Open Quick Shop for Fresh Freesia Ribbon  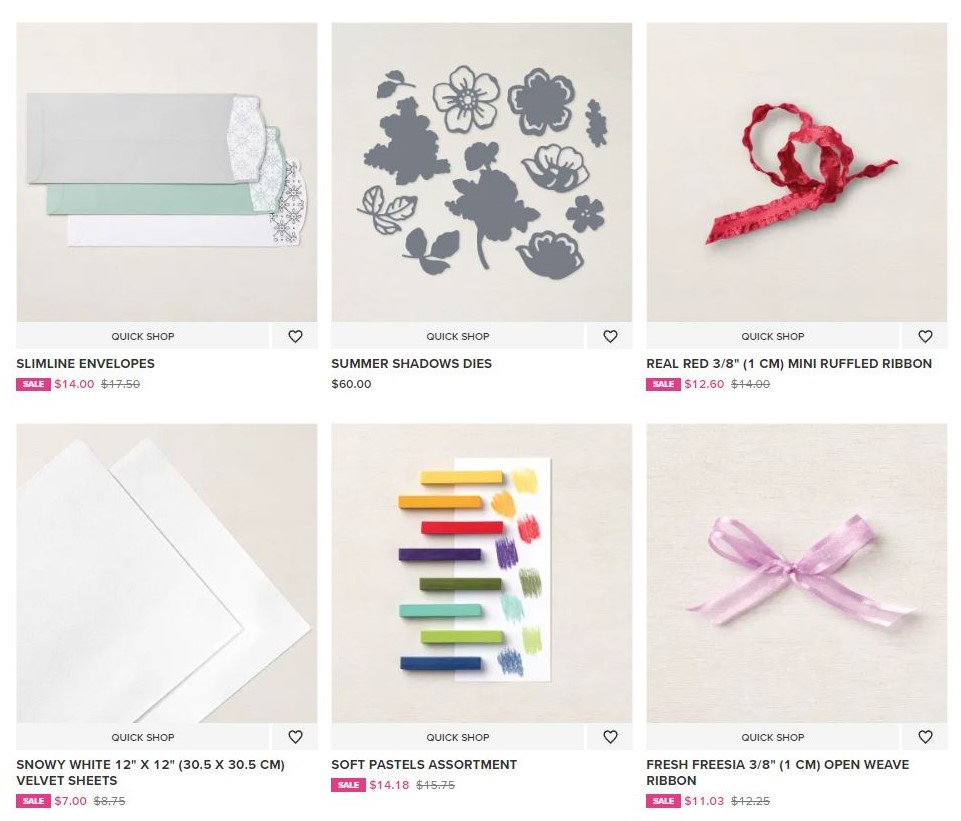coord(773,737)
